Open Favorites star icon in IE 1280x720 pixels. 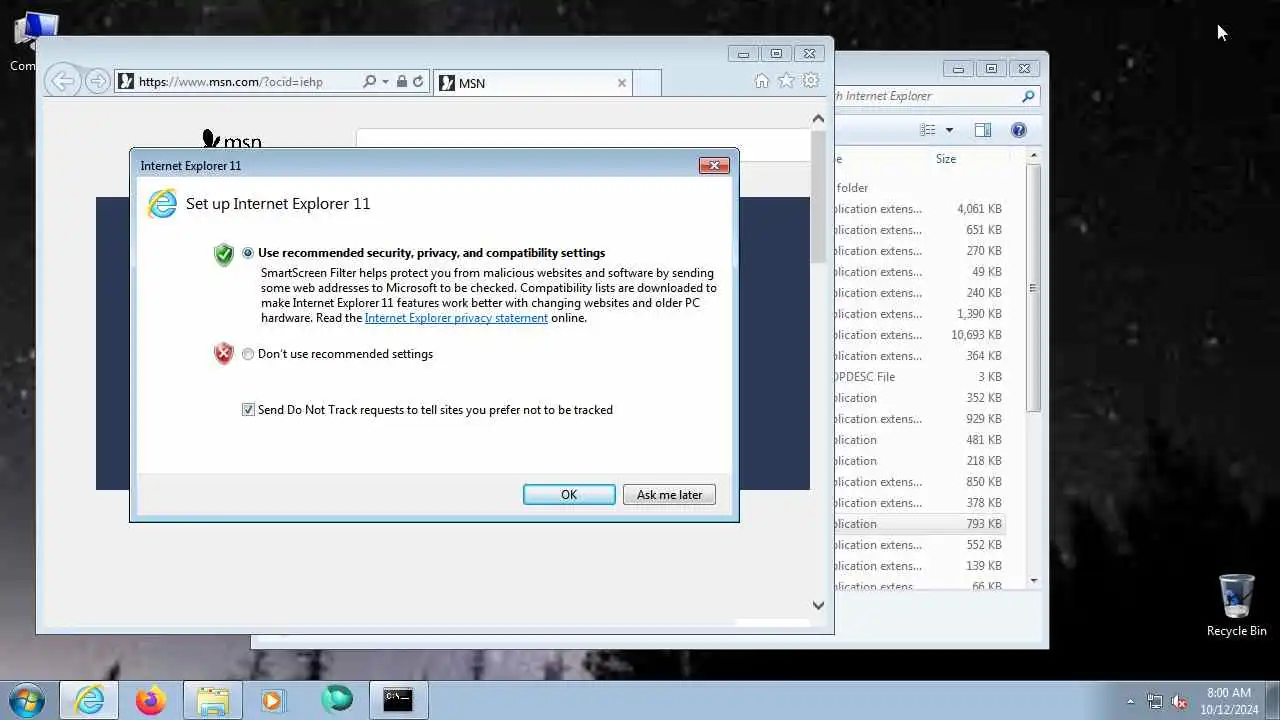[x=787, y=81]
